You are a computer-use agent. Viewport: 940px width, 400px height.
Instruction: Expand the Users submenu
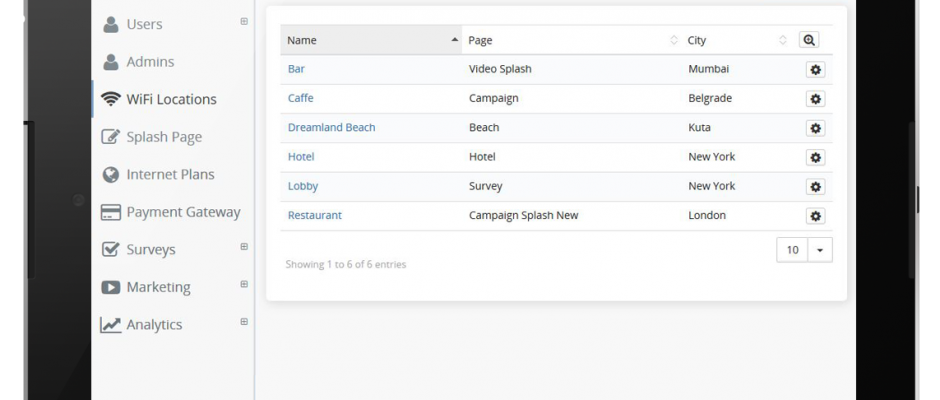(x=244, y=21)
